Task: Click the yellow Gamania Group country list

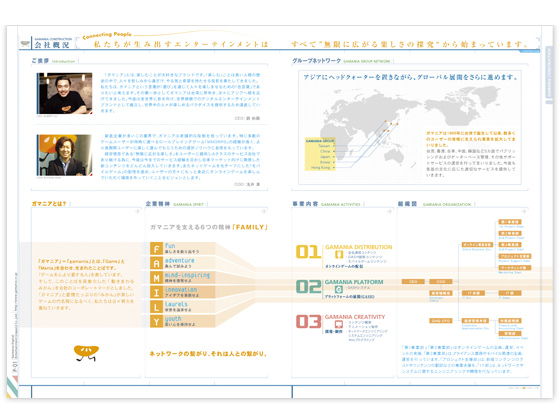Action: point(320,154)
